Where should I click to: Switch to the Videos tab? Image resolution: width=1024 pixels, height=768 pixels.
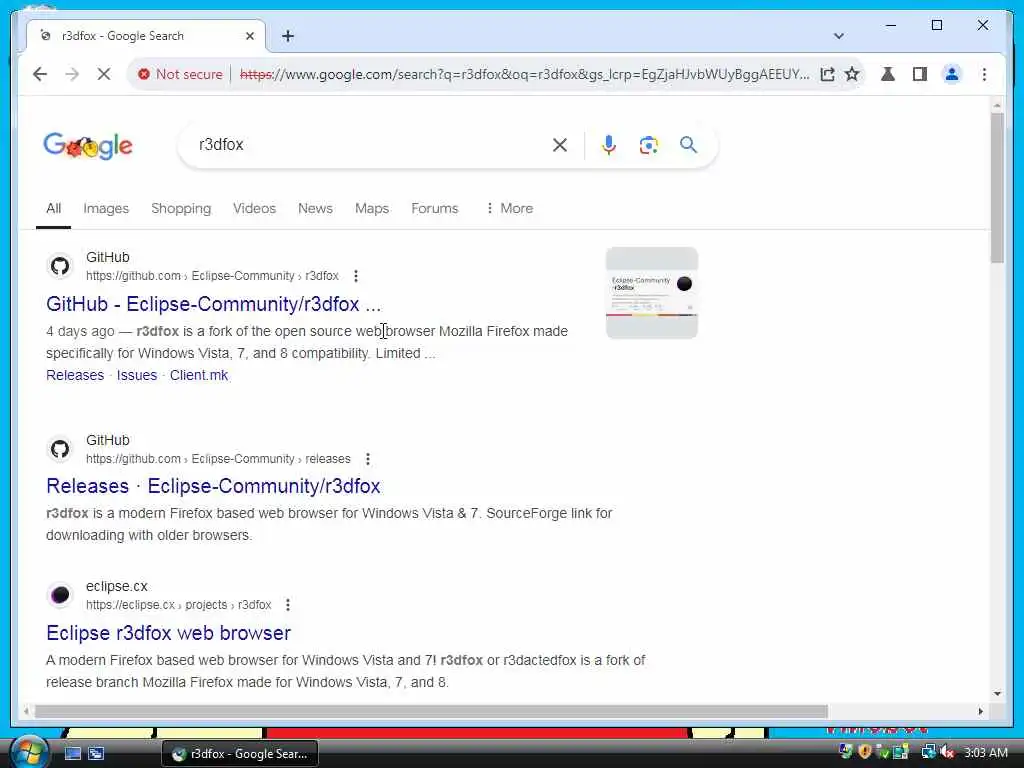(254, 208)
